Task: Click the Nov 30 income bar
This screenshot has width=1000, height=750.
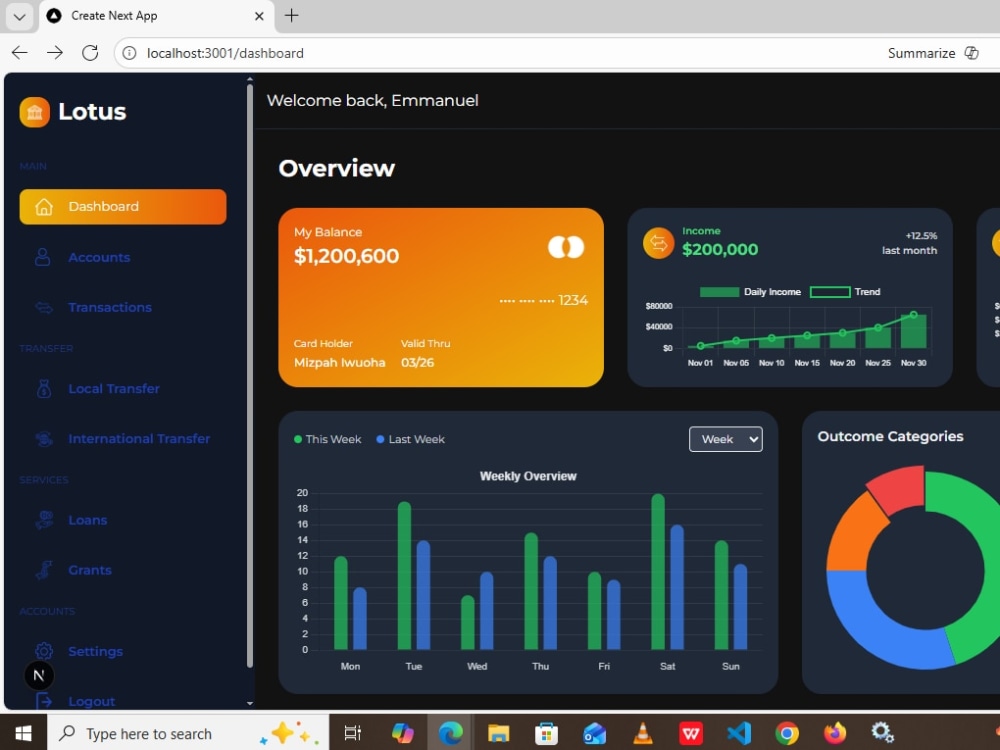Action: (913, 331)
